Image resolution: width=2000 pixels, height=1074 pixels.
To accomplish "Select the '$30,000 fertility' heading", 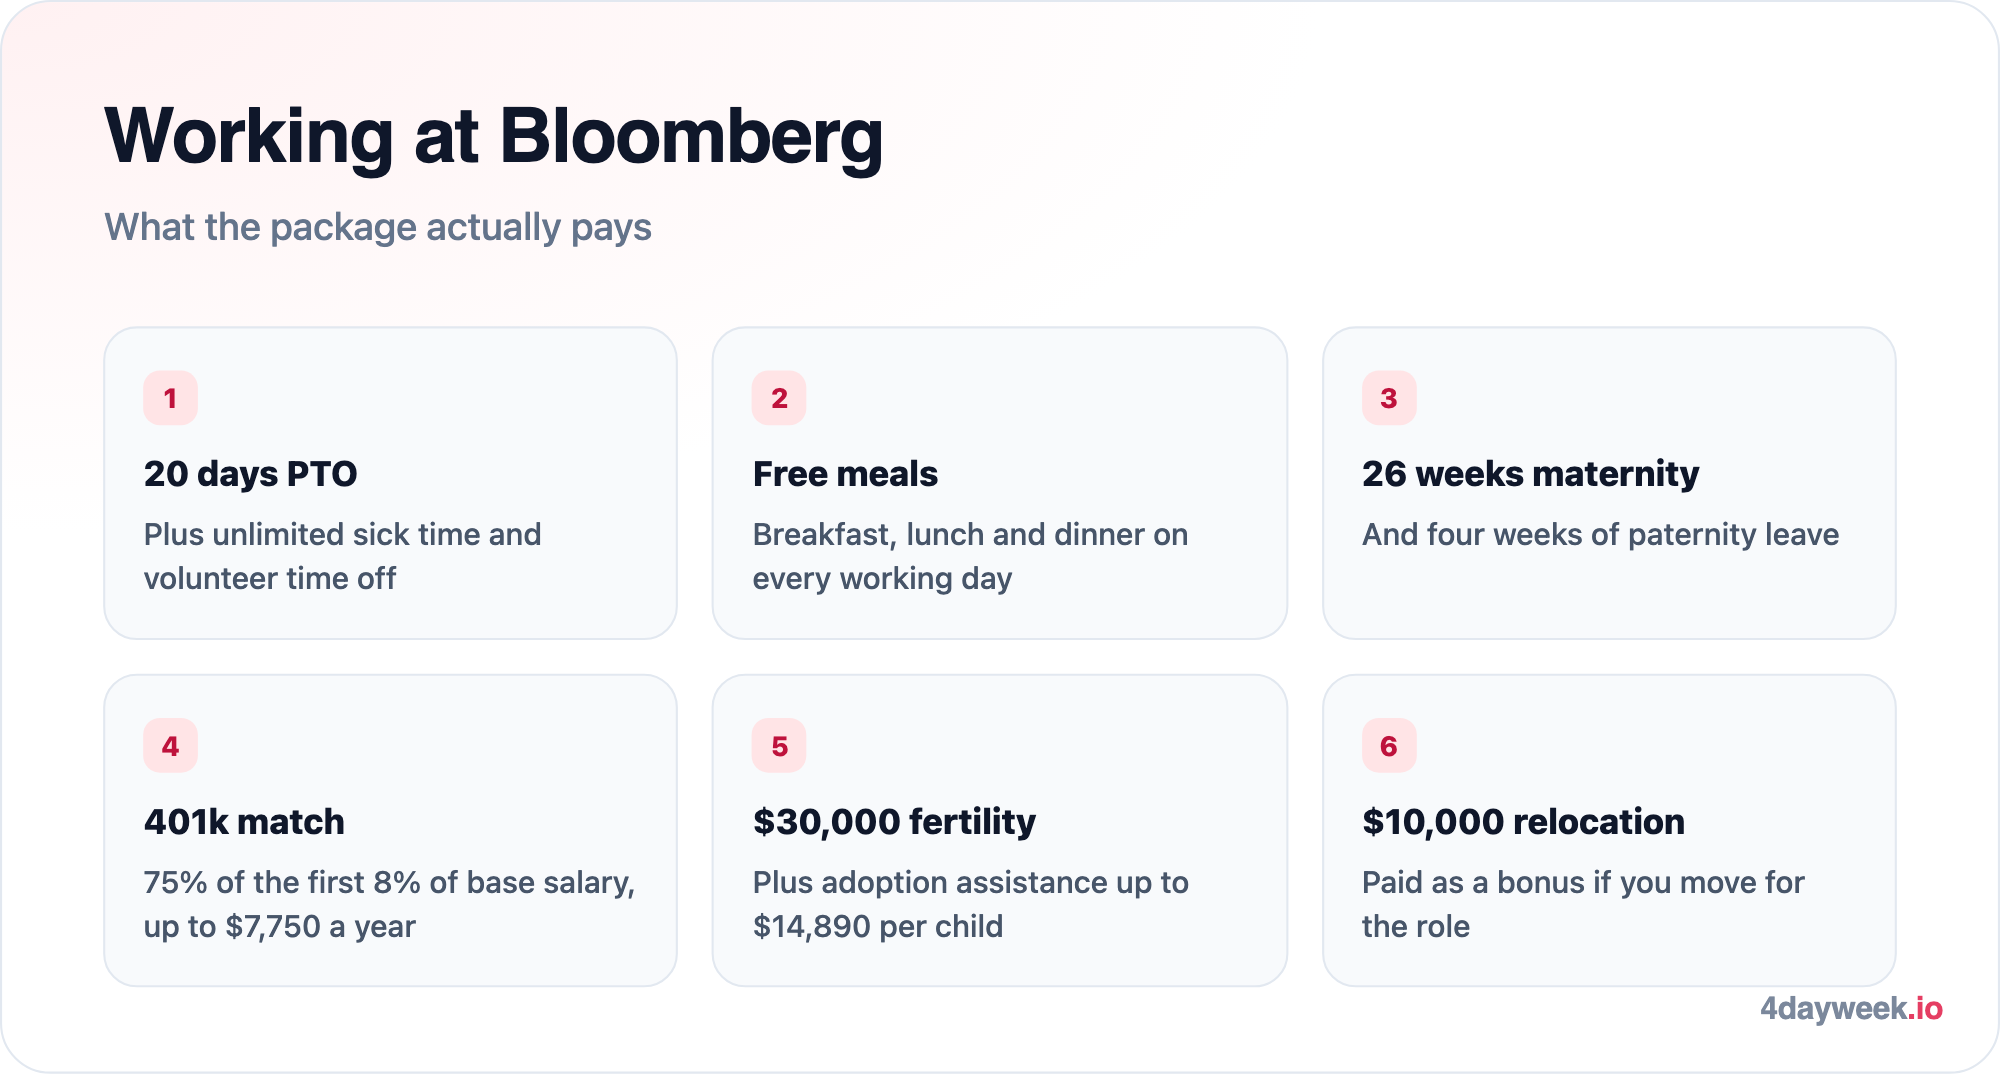I will pyautogui.click(x=894, y=822).
